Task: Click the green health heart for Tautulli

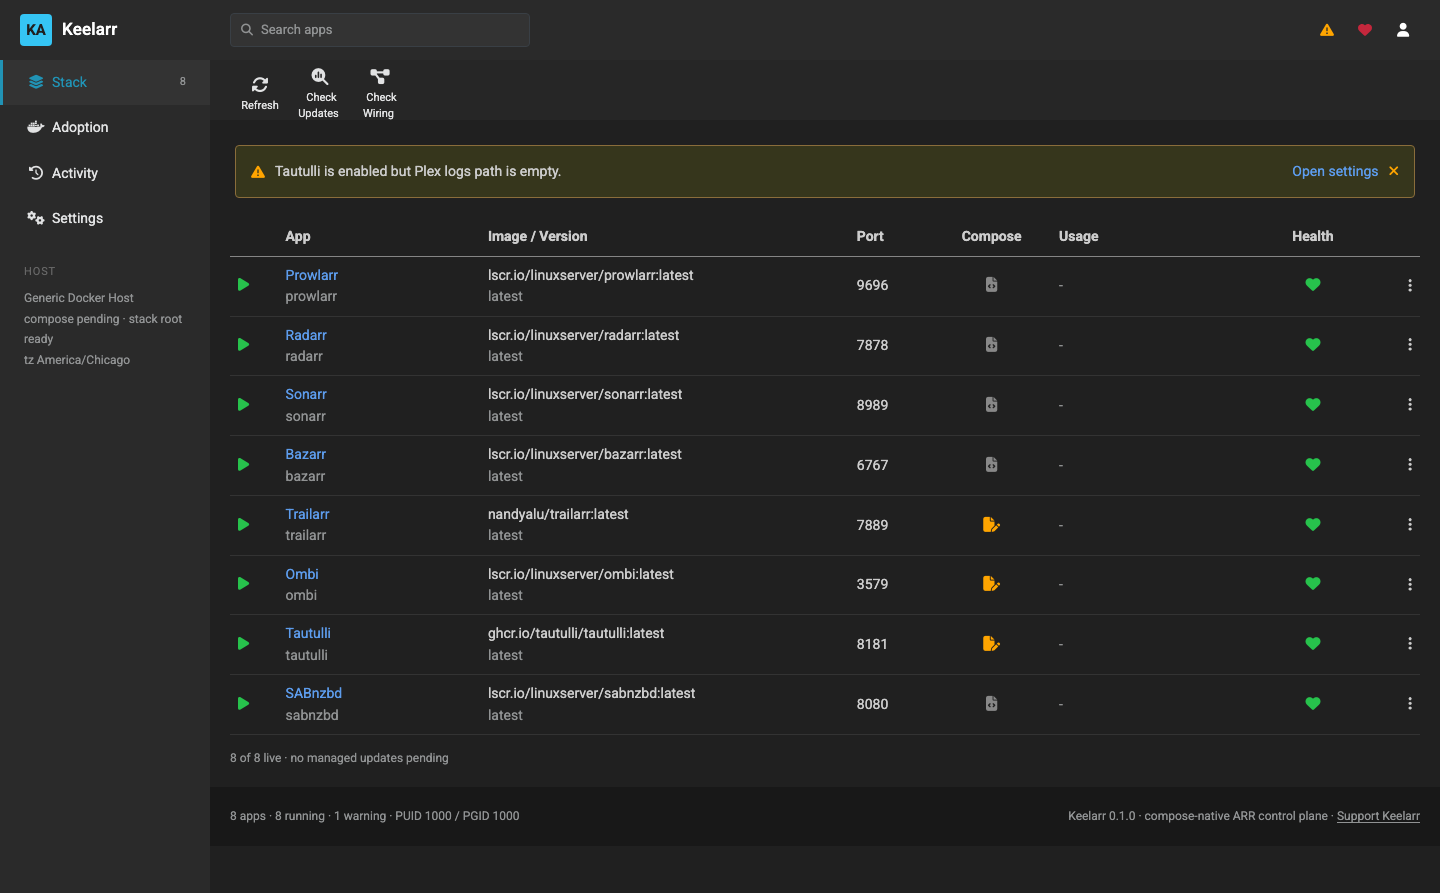Action: pyautogui.click(x=1313, y=644)
